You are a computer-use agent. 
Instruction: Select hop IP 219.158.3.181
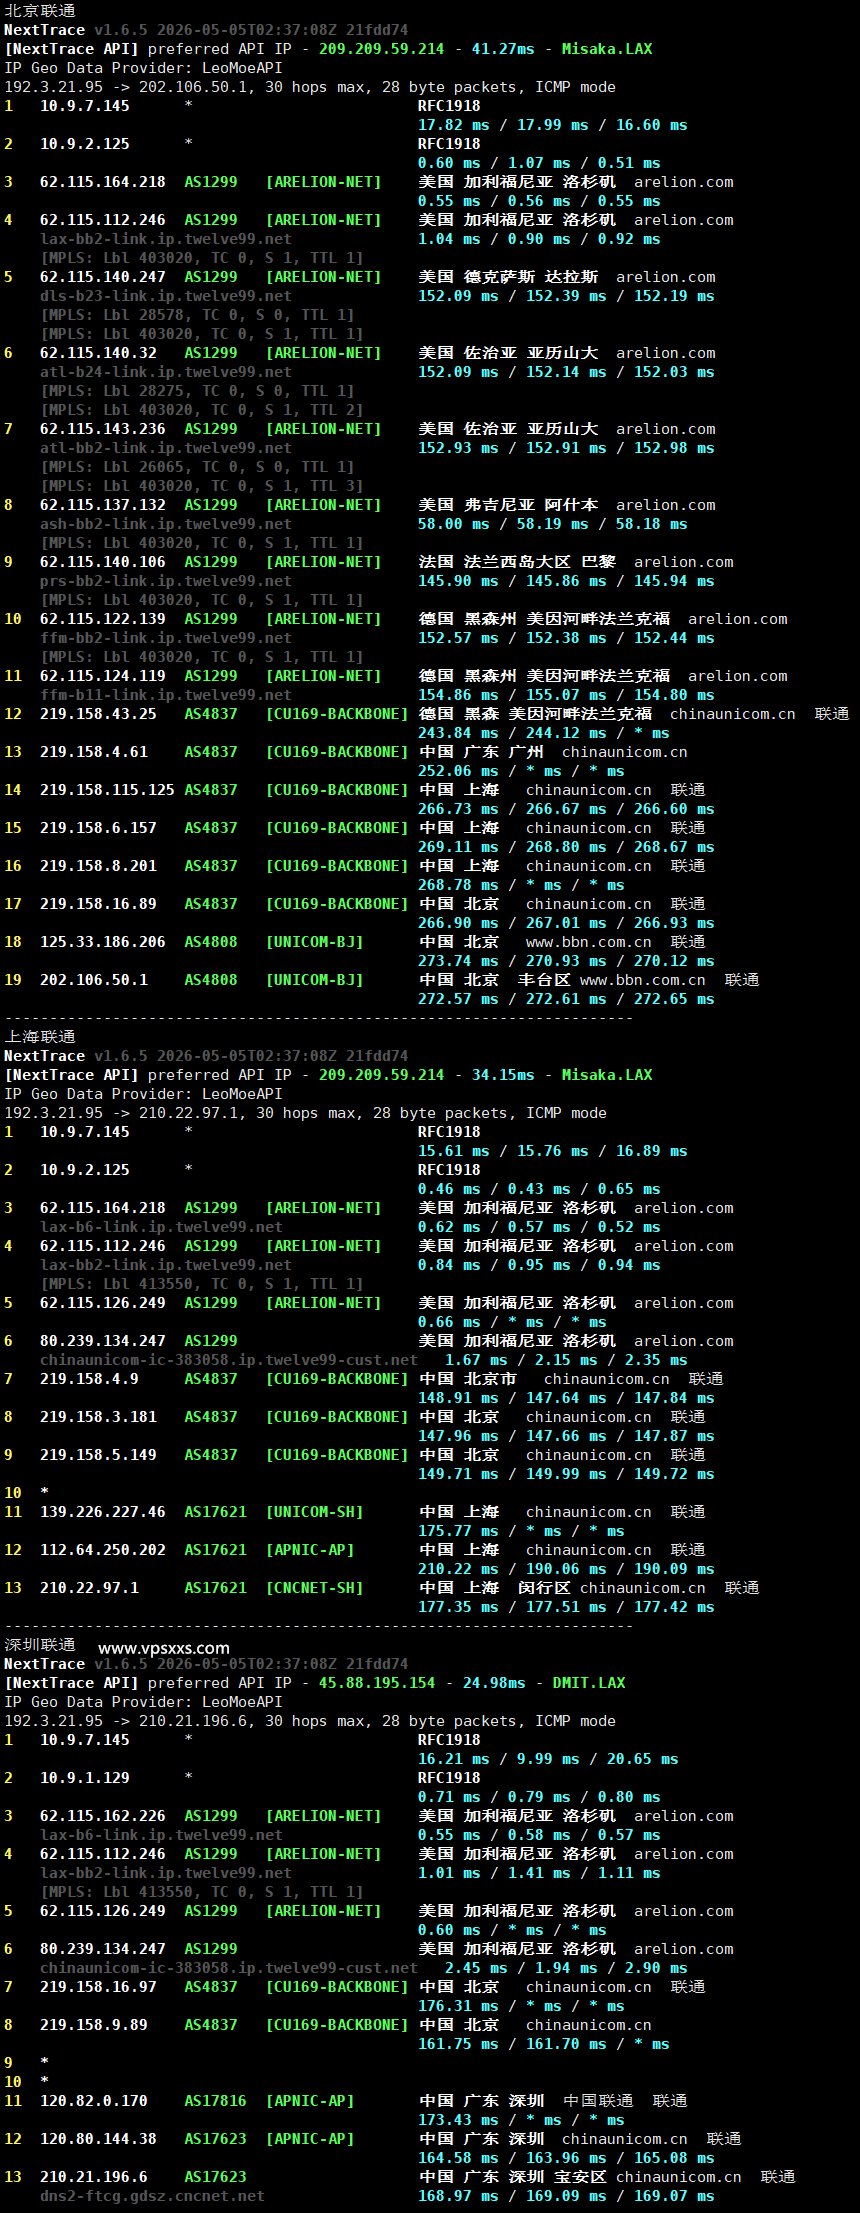point(98,1416)
